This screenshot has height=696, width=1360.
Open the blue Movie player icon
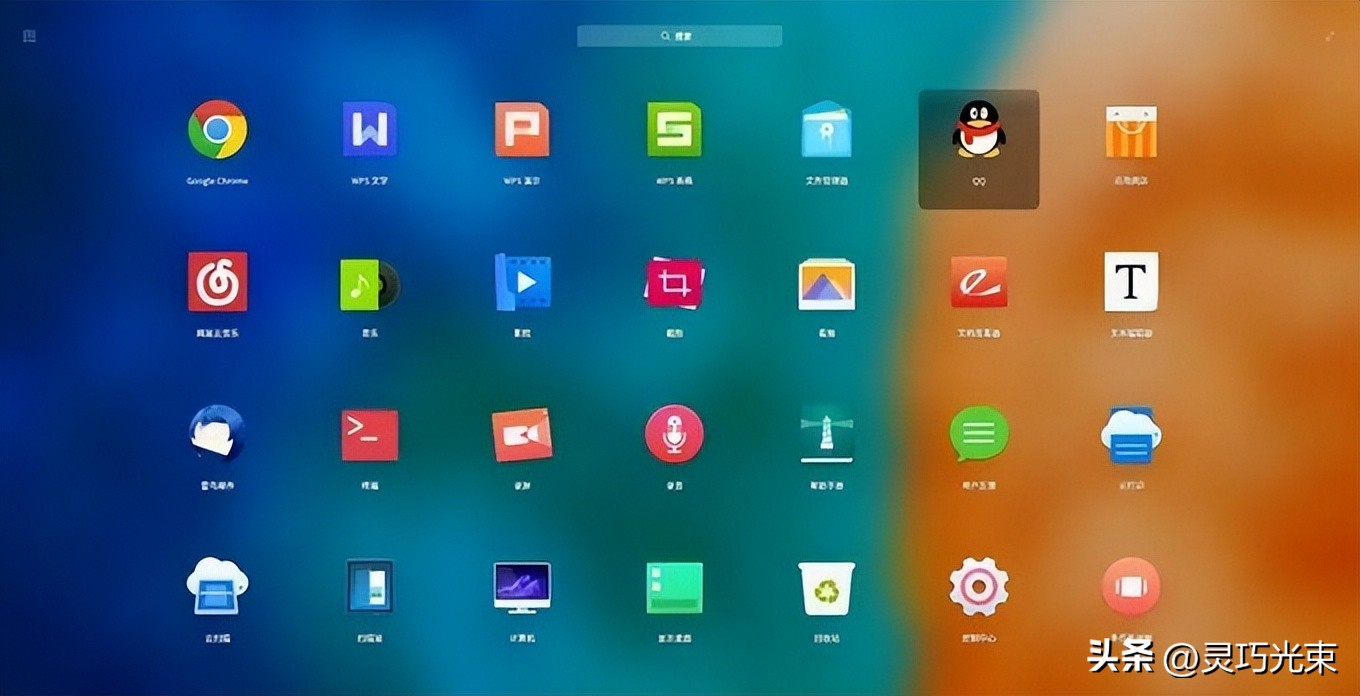pyautogui.click(x=522, y=282)
